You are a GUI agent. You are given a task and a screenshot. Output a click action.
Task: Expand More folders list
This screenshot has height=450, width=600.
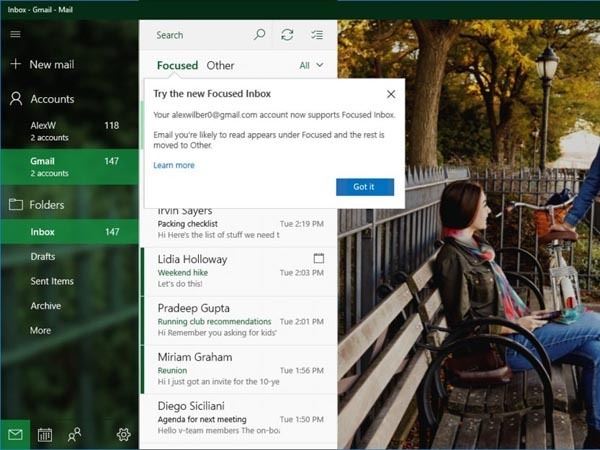click(x=40, y=330)
